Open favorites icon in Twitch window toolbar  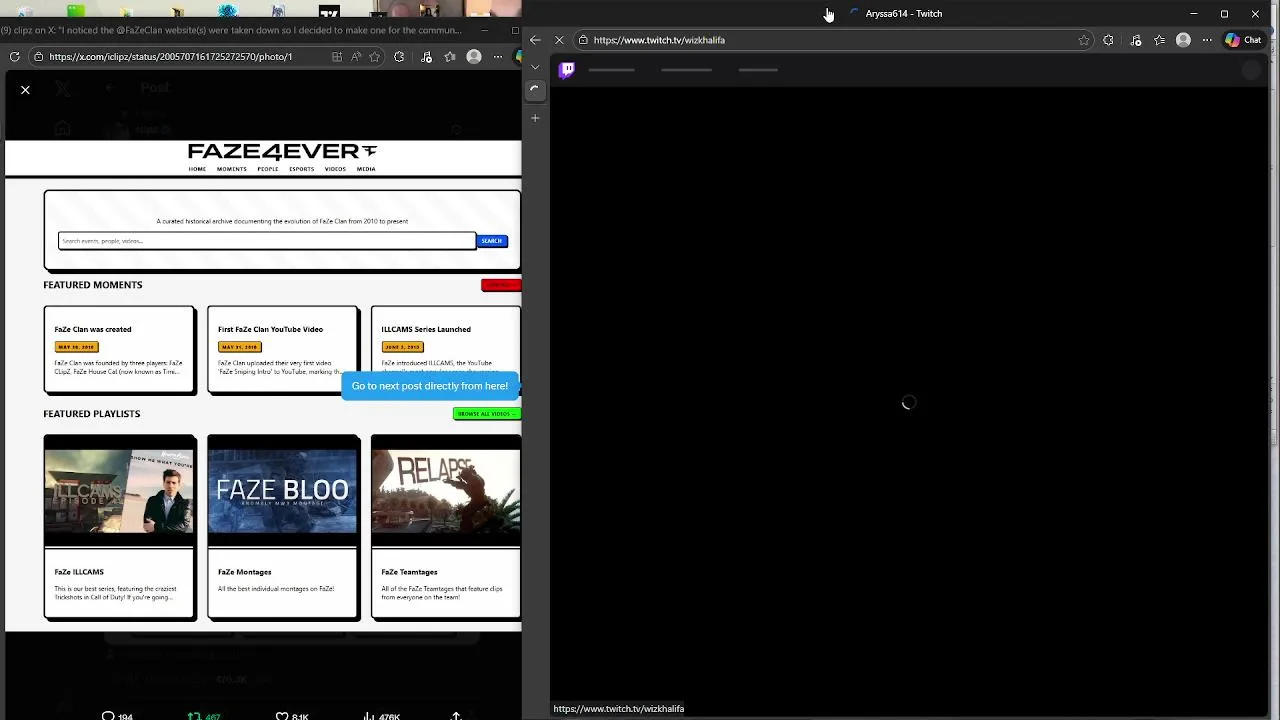[x=1159, y=40]
